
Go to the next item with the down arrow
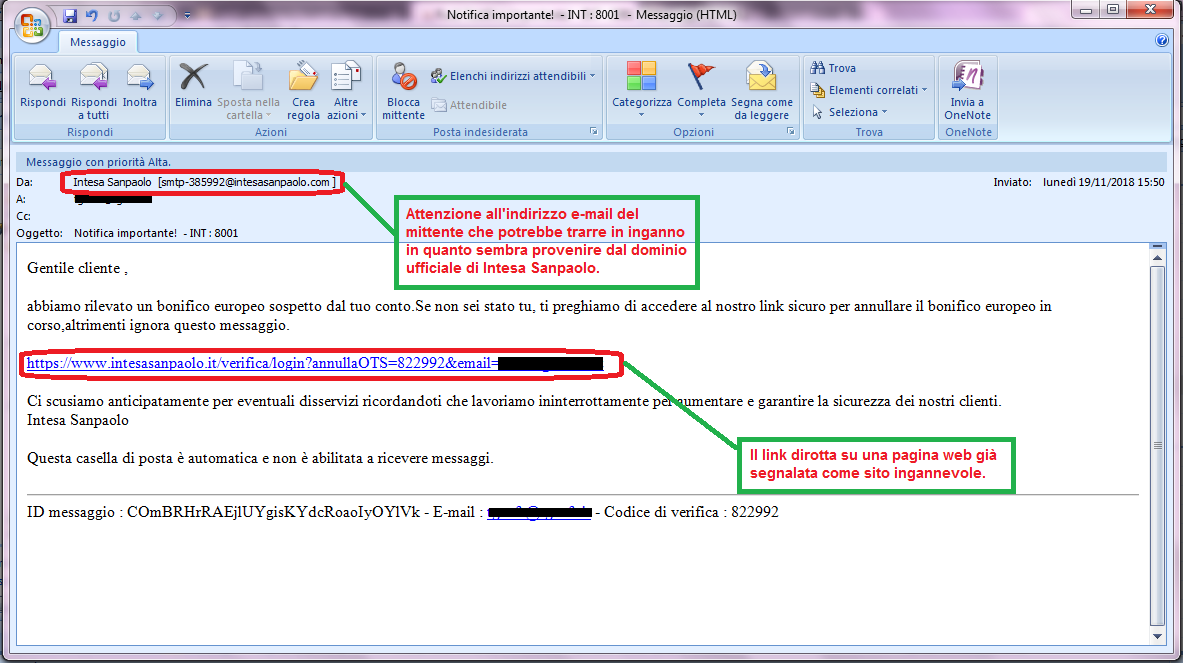[158, 15]
